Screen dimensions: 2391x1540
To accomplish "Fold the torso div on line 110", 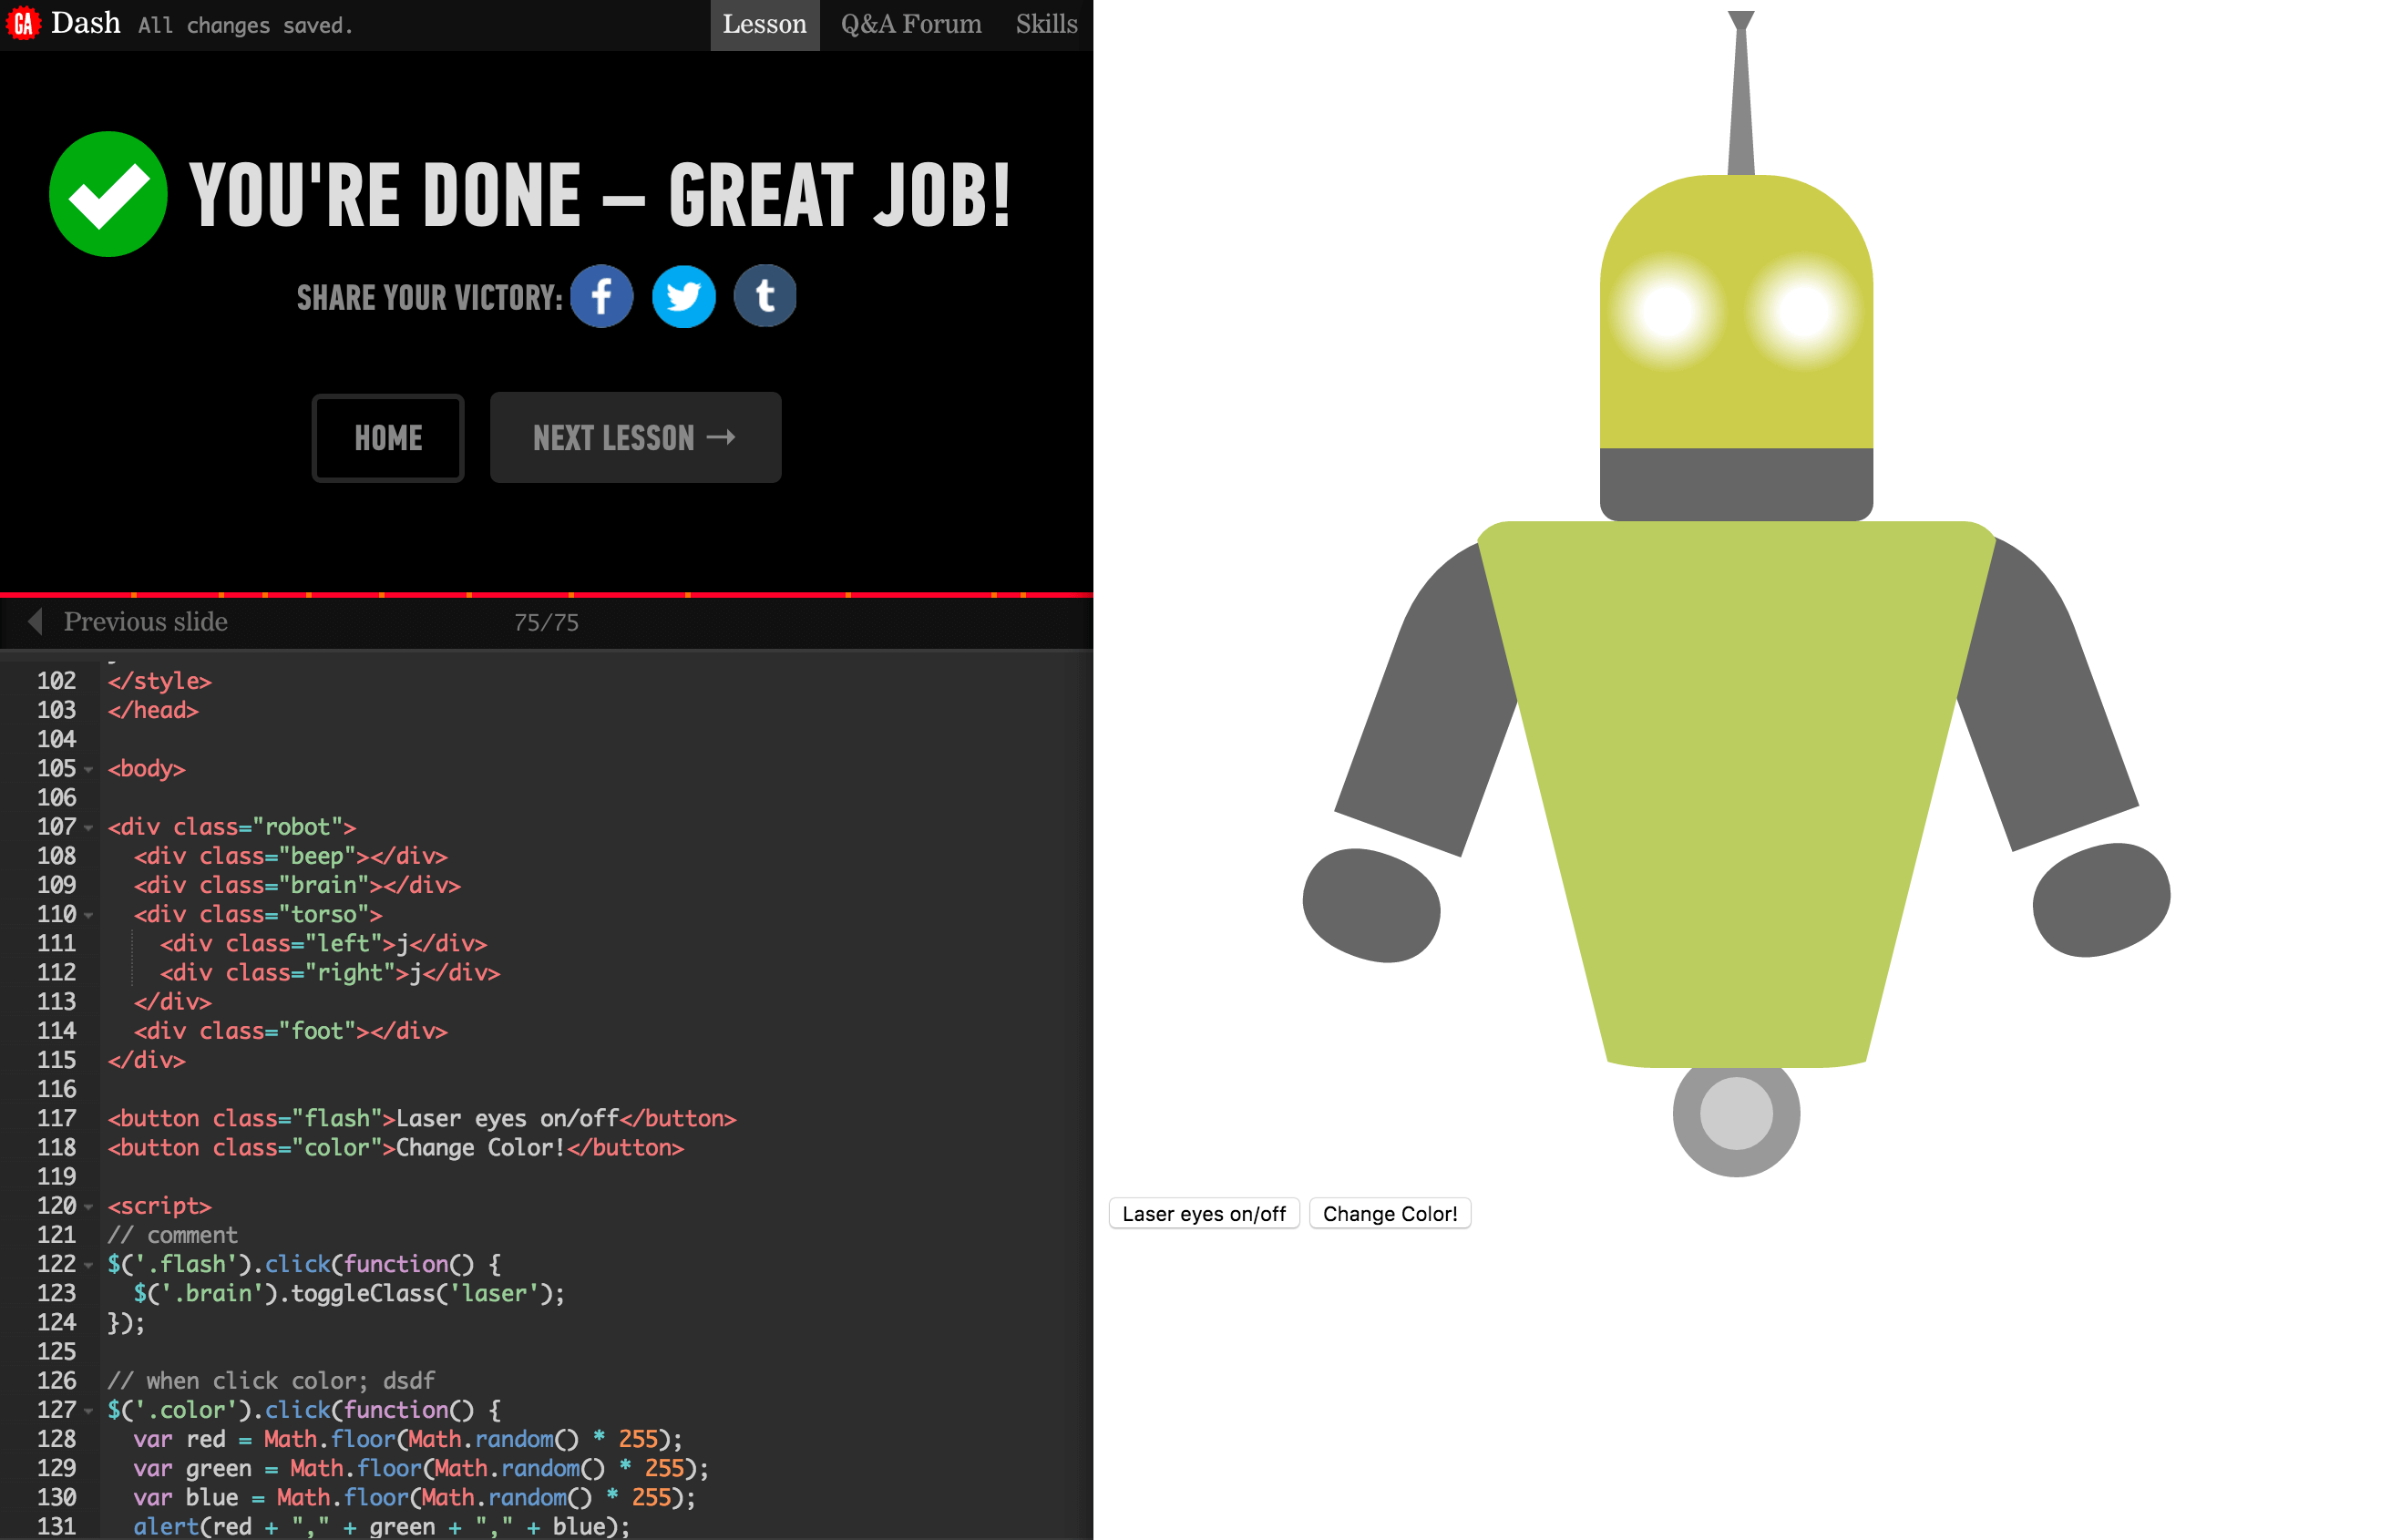I will pos(89,915).
